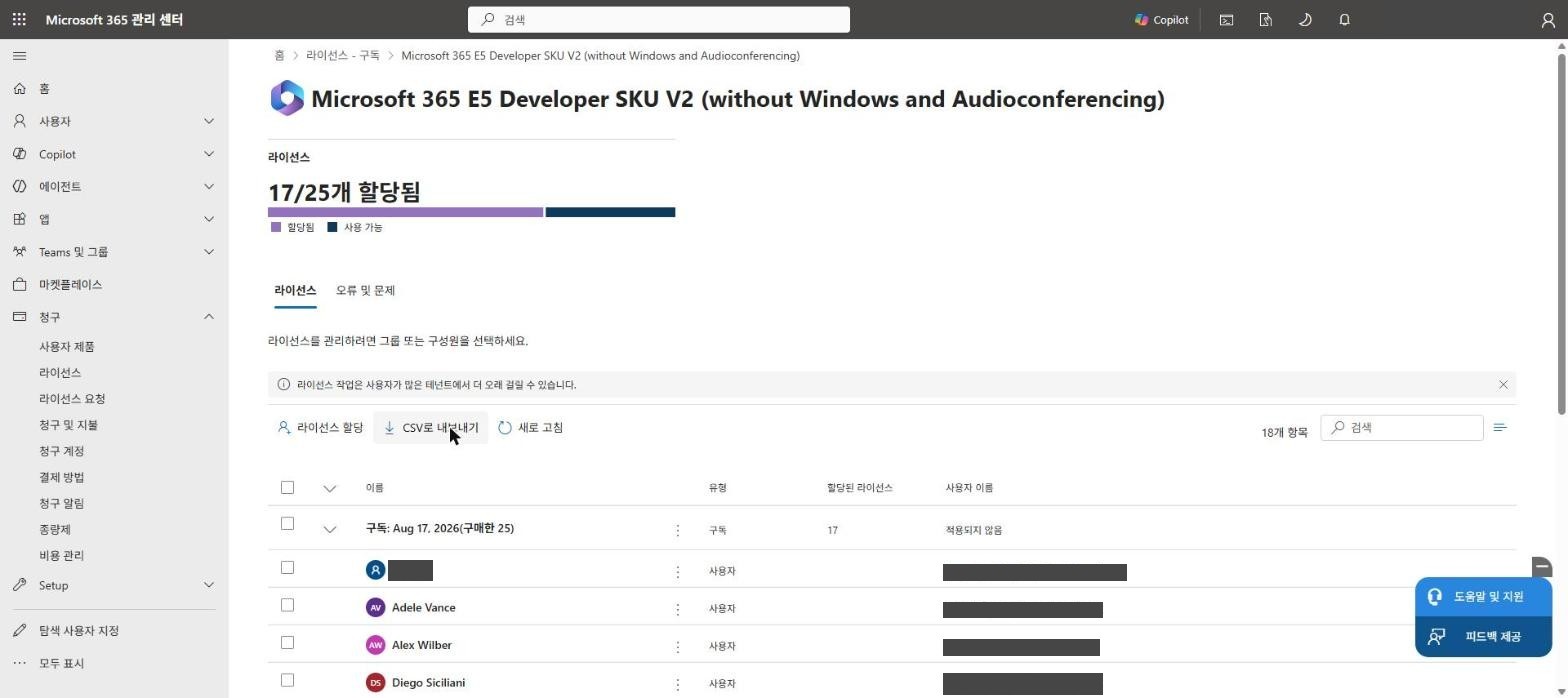Image resolution: width=1568 pixels, height=698 pixels.
Task: Open the notifications bell
Action: point(1344,20)
